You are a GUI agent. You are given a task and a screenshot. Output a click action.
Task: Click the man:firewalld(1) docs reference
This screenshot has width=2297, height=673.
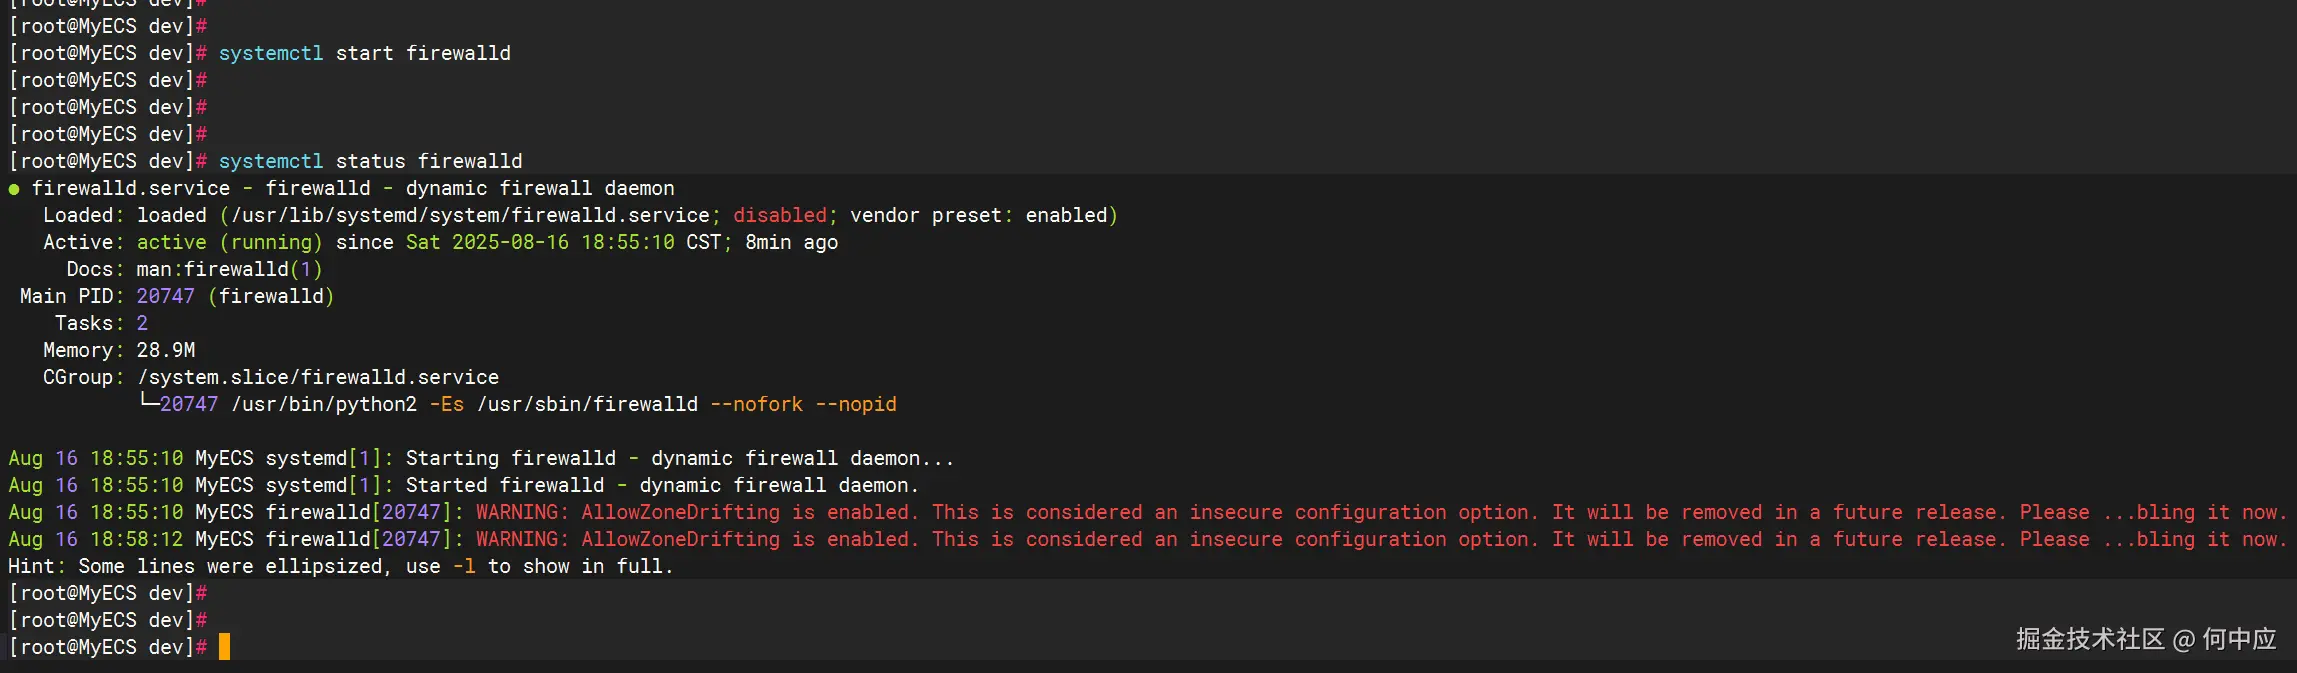click(x=229, y=269)
